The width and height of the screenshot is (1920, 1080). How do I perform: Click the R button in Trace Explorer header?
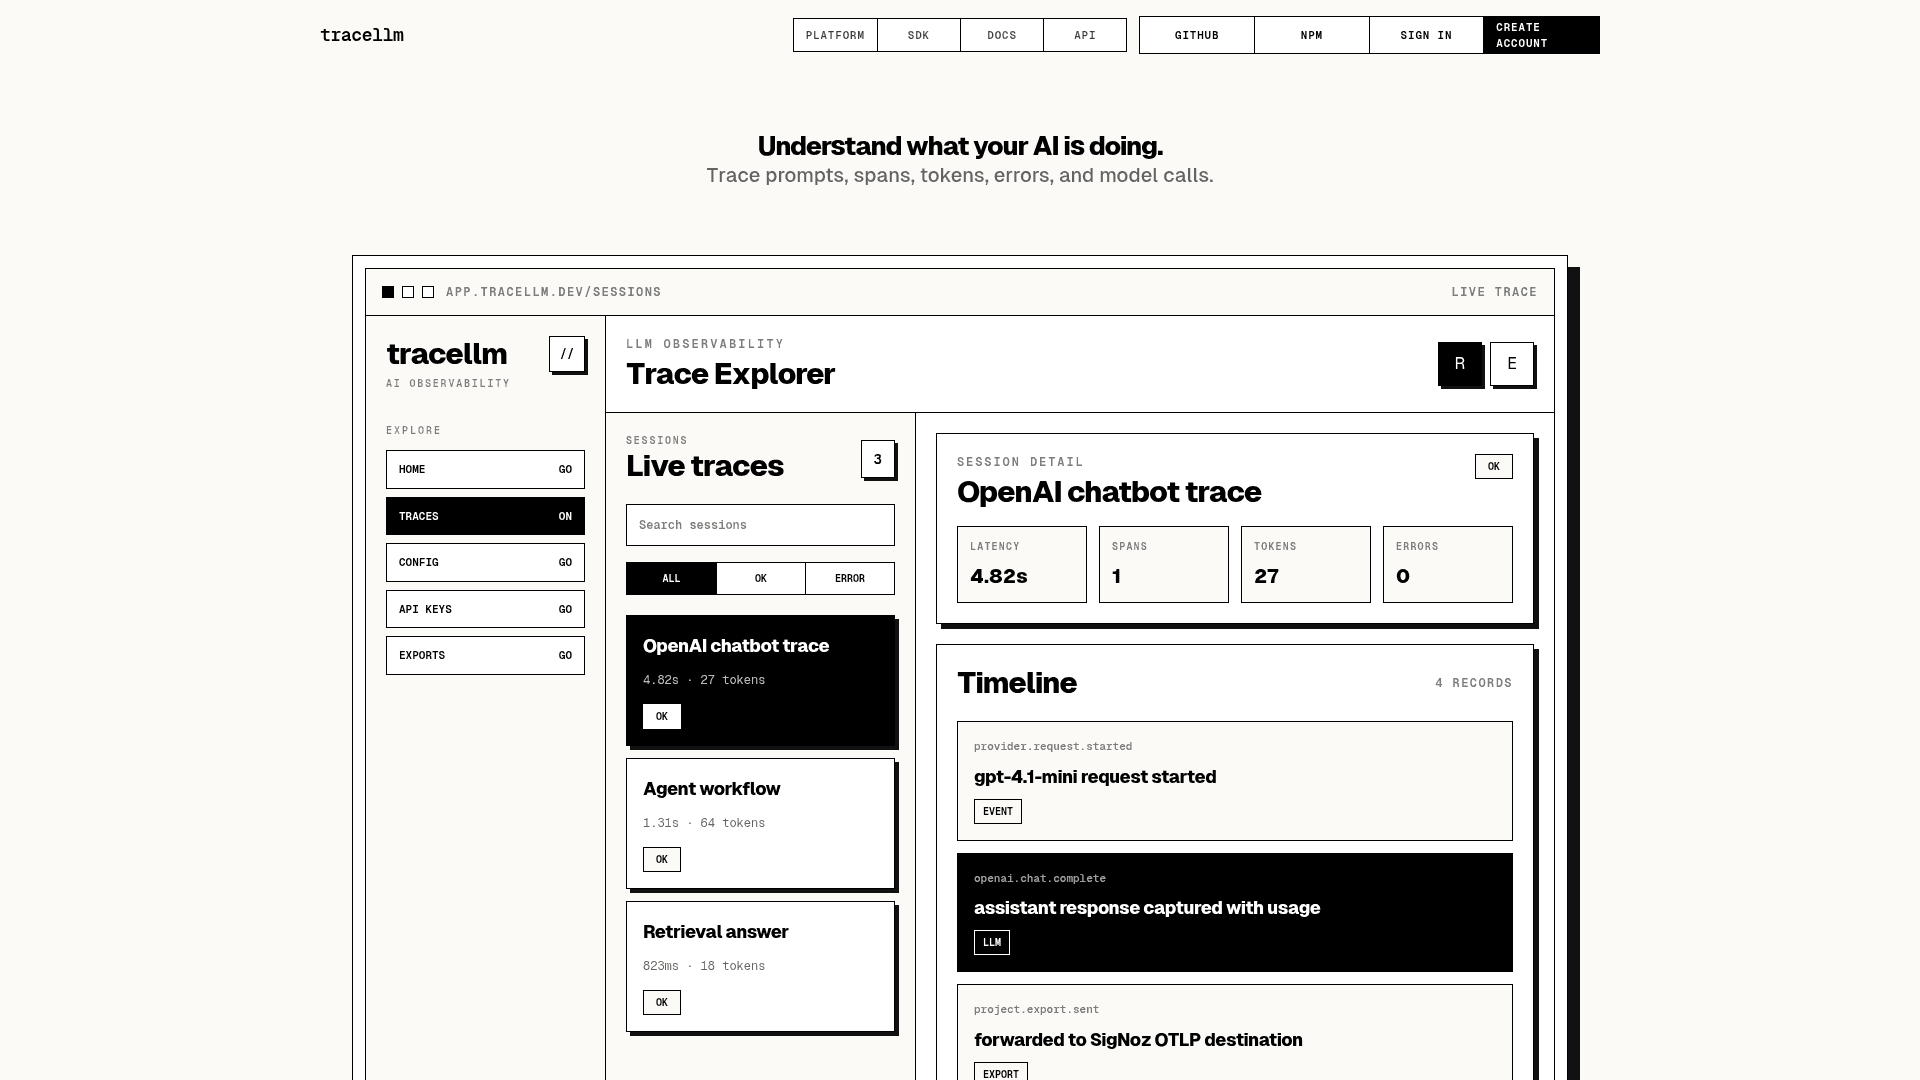coord(1460,364)
